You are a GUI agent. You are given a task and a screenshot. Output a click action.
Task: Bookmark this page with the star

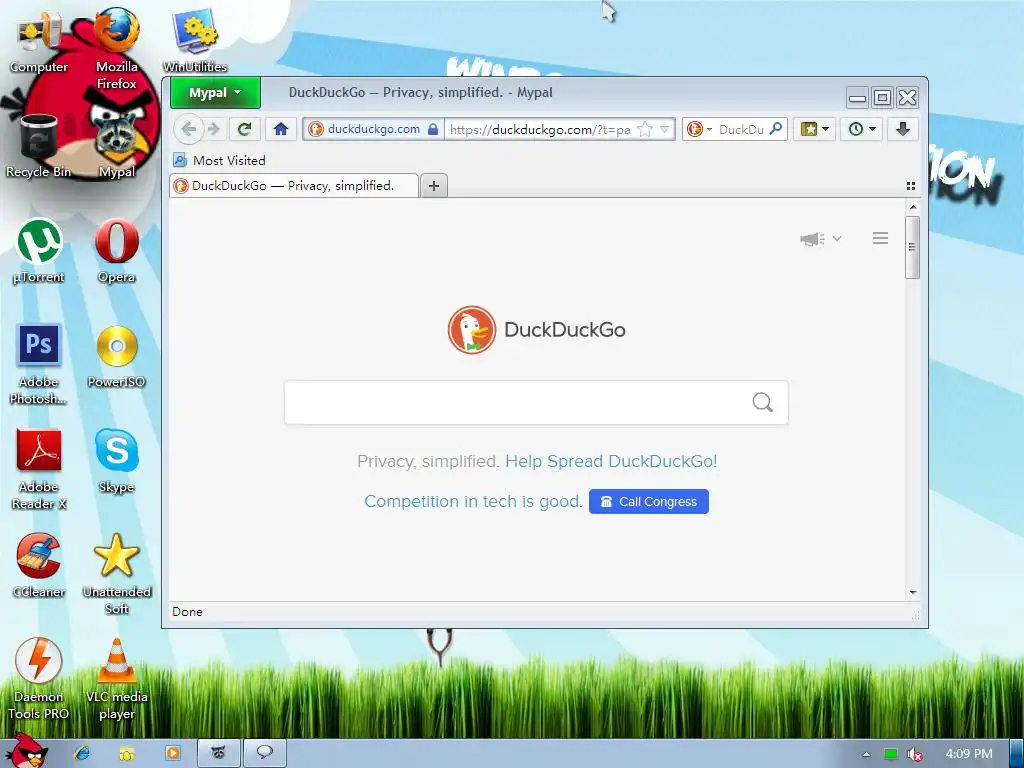coord(645,129)
